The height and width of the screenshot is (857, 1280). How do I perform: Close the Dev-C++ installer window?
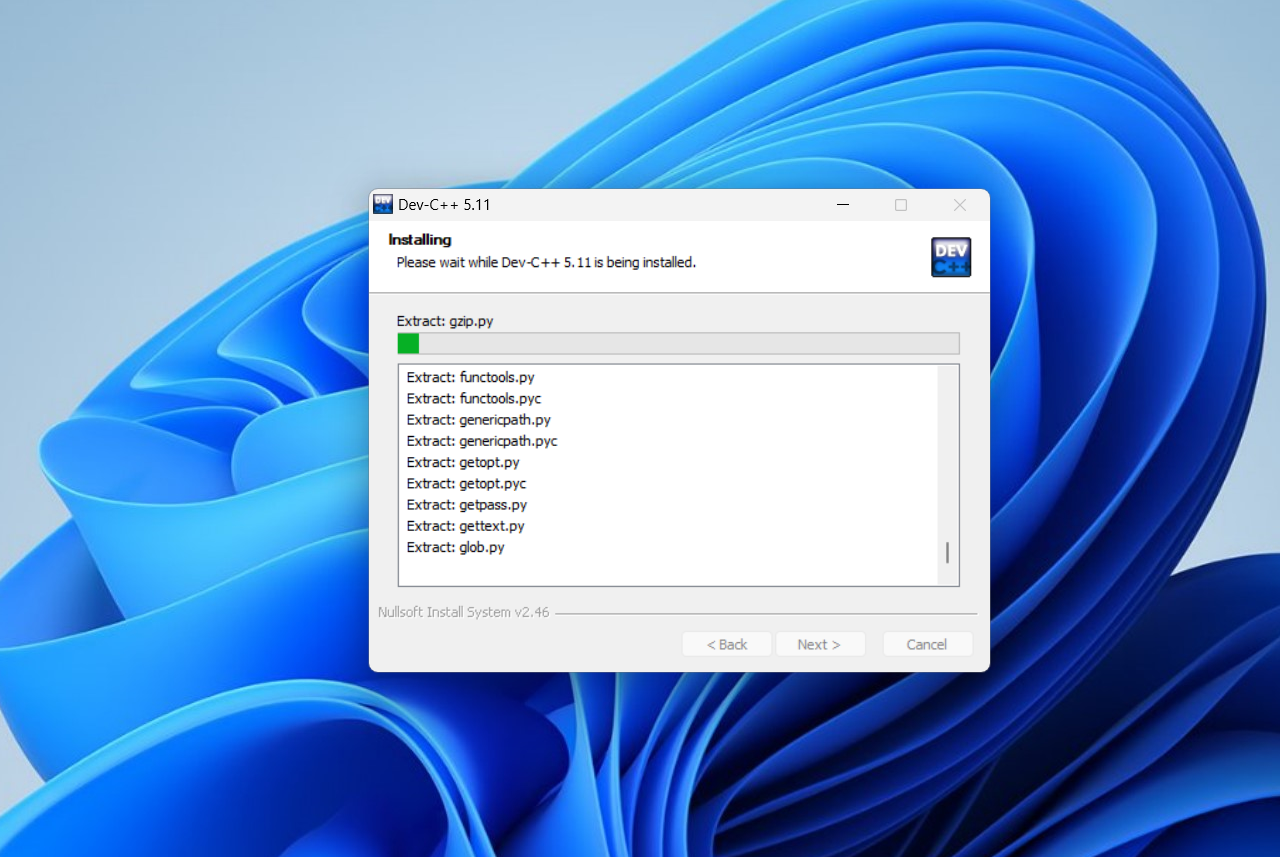click(x=960, y=205)
